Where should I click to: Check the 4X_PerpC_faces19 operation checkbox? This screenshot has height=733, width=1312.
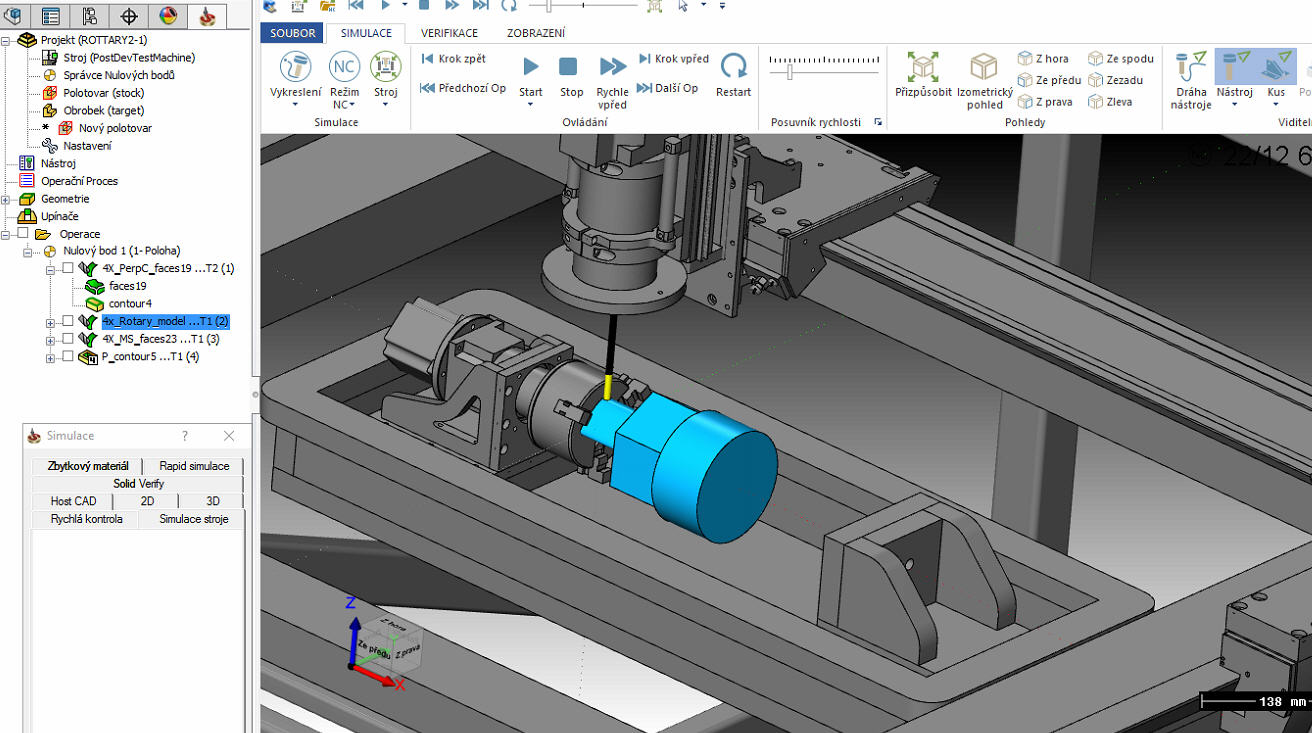(68, 268)
